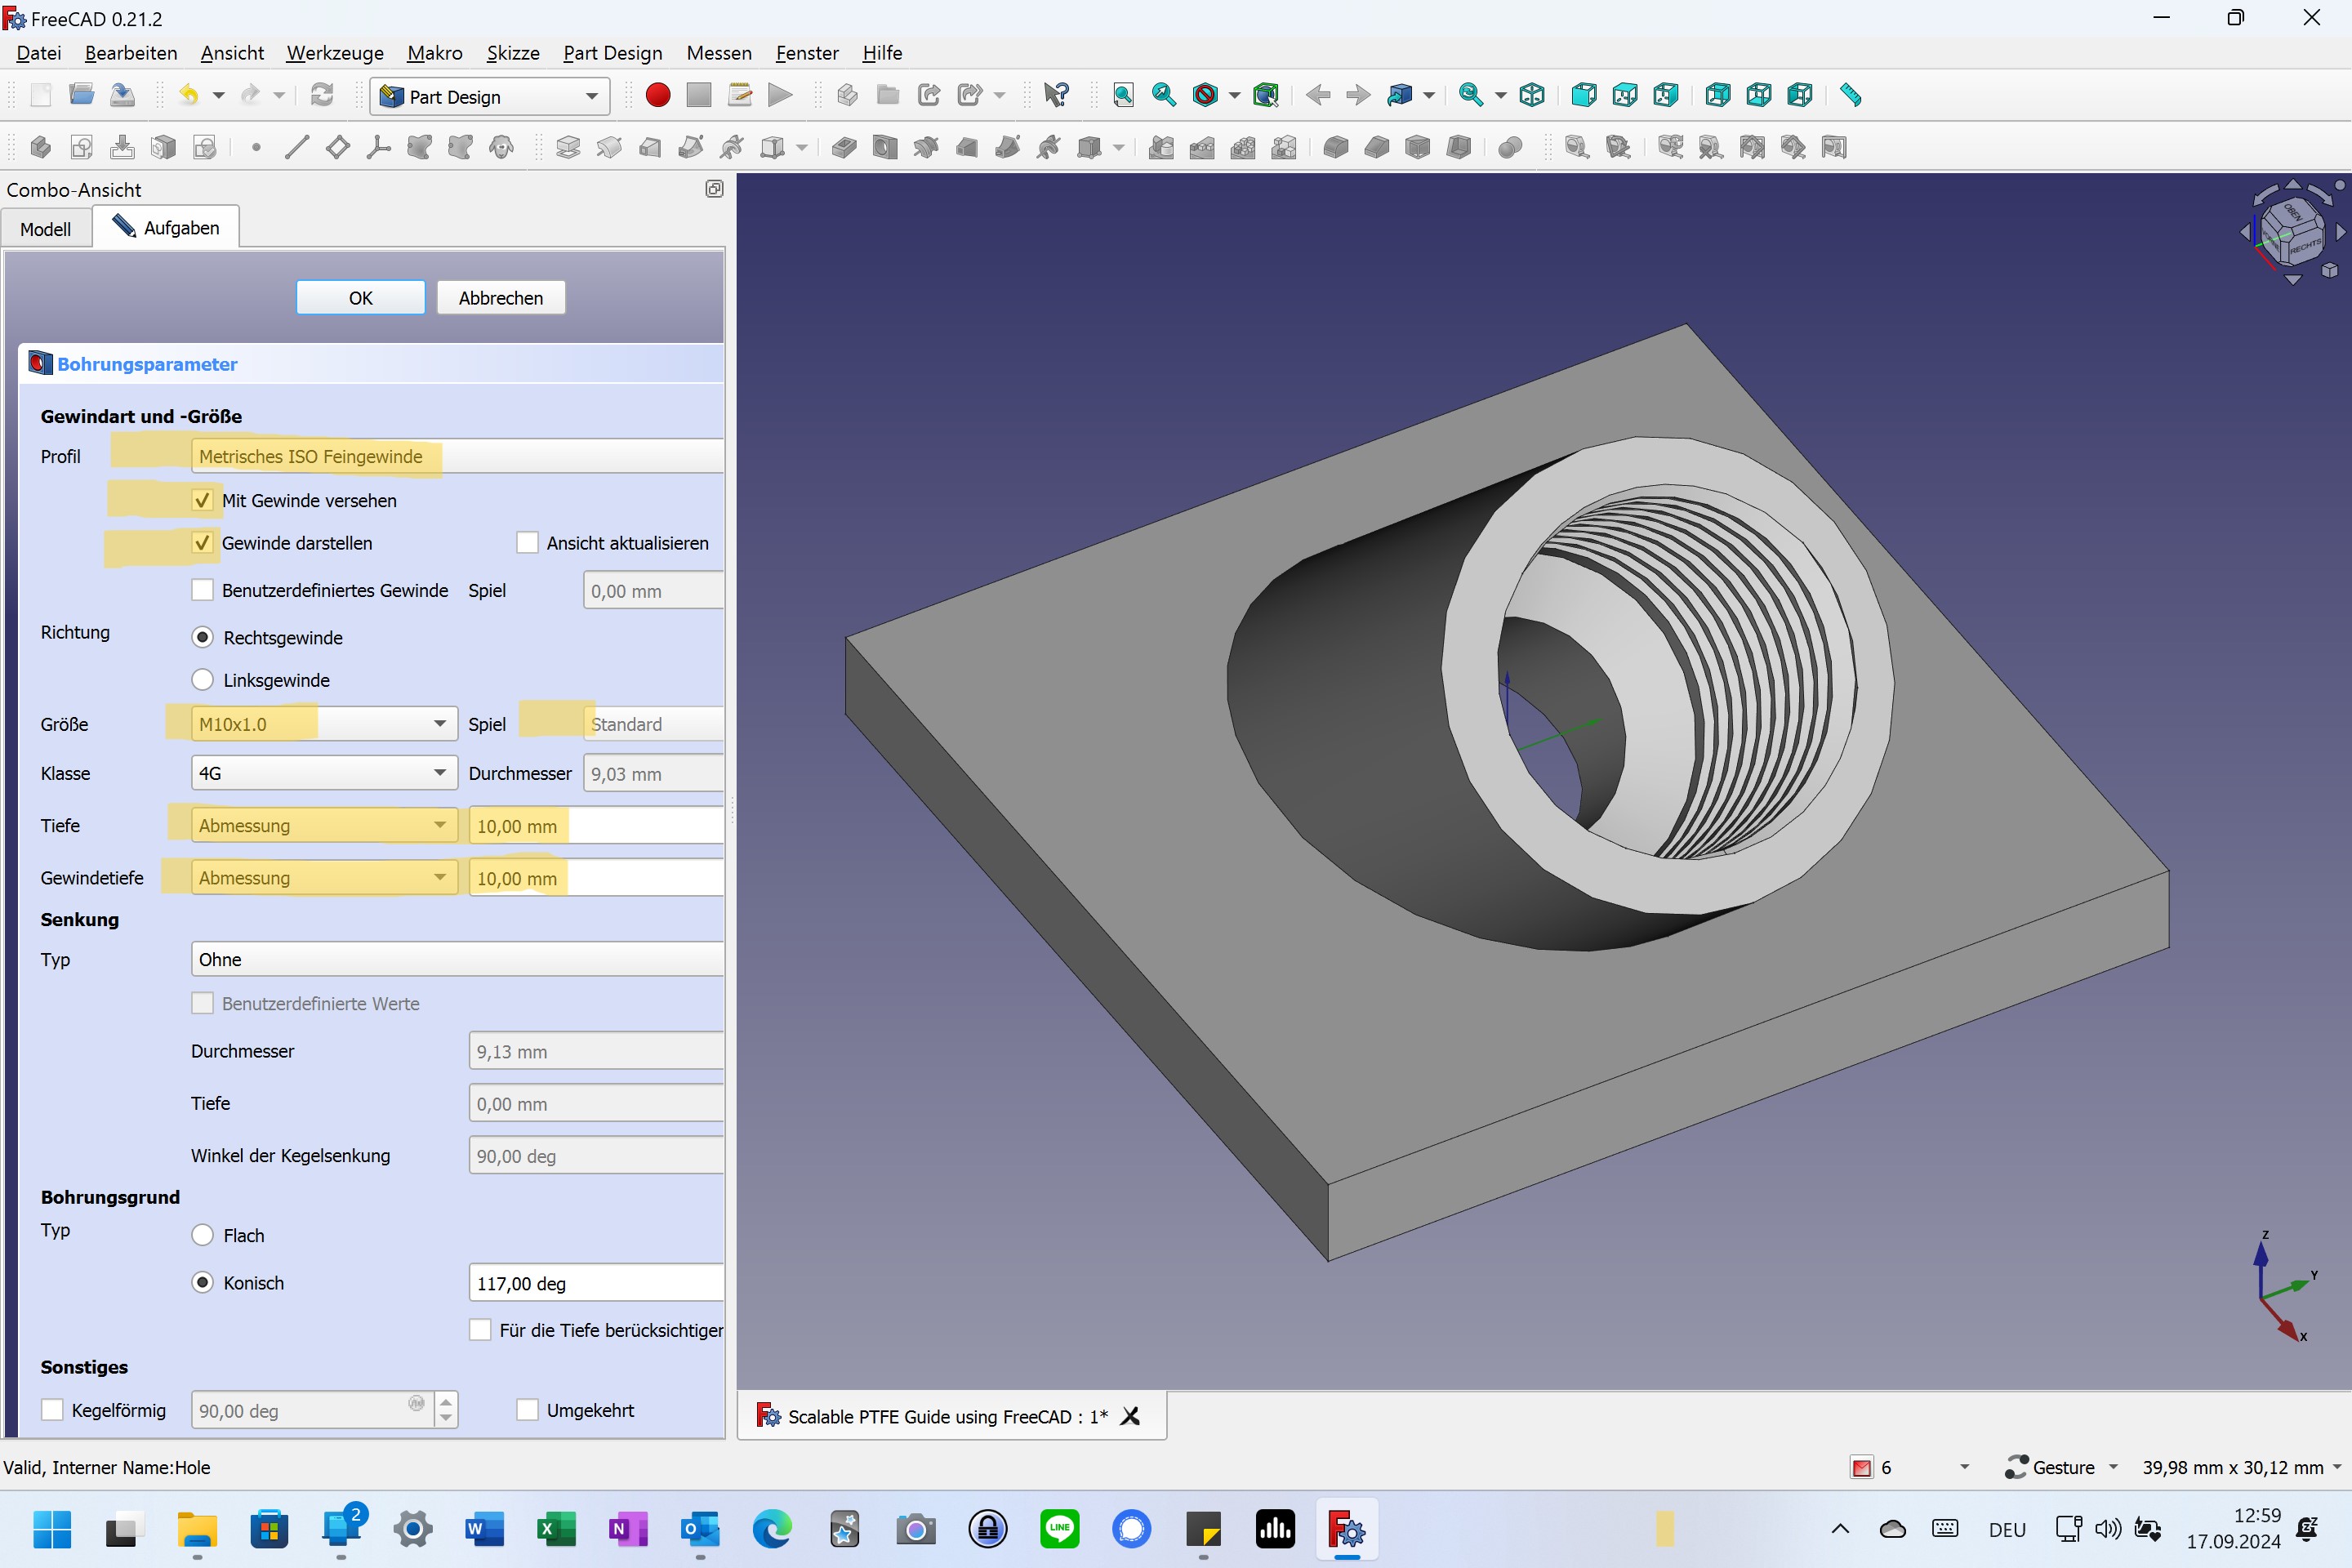The width and height of the screenshot is (2352, 1568).
Task: Uncheck 'Gewinde darstellen' checkbox
Action: pos(202,543)
